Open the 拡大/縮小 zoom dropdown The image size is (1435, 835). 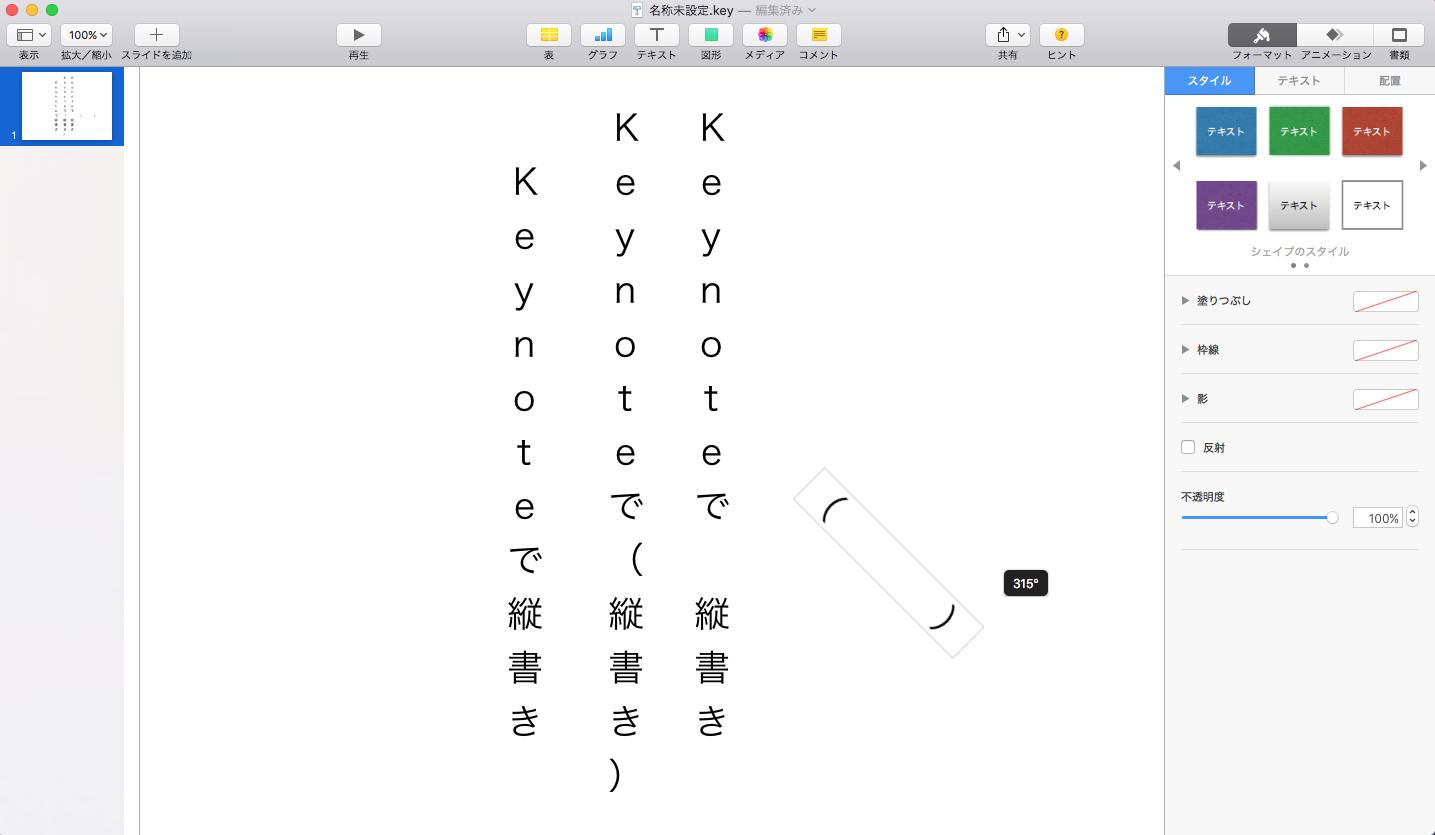point(85,33)
